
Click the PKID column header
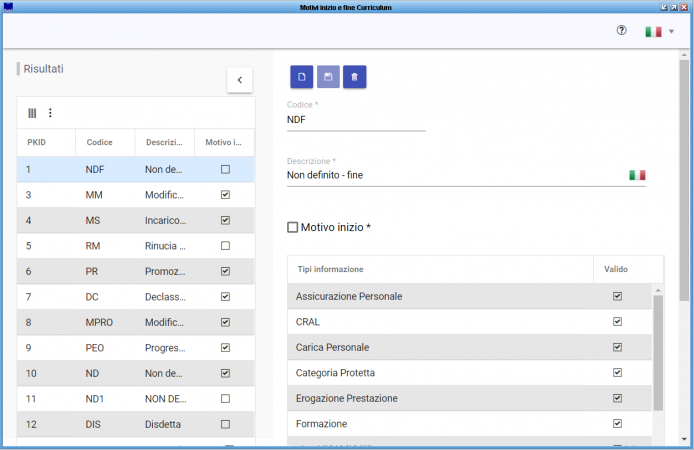(39, 143)
